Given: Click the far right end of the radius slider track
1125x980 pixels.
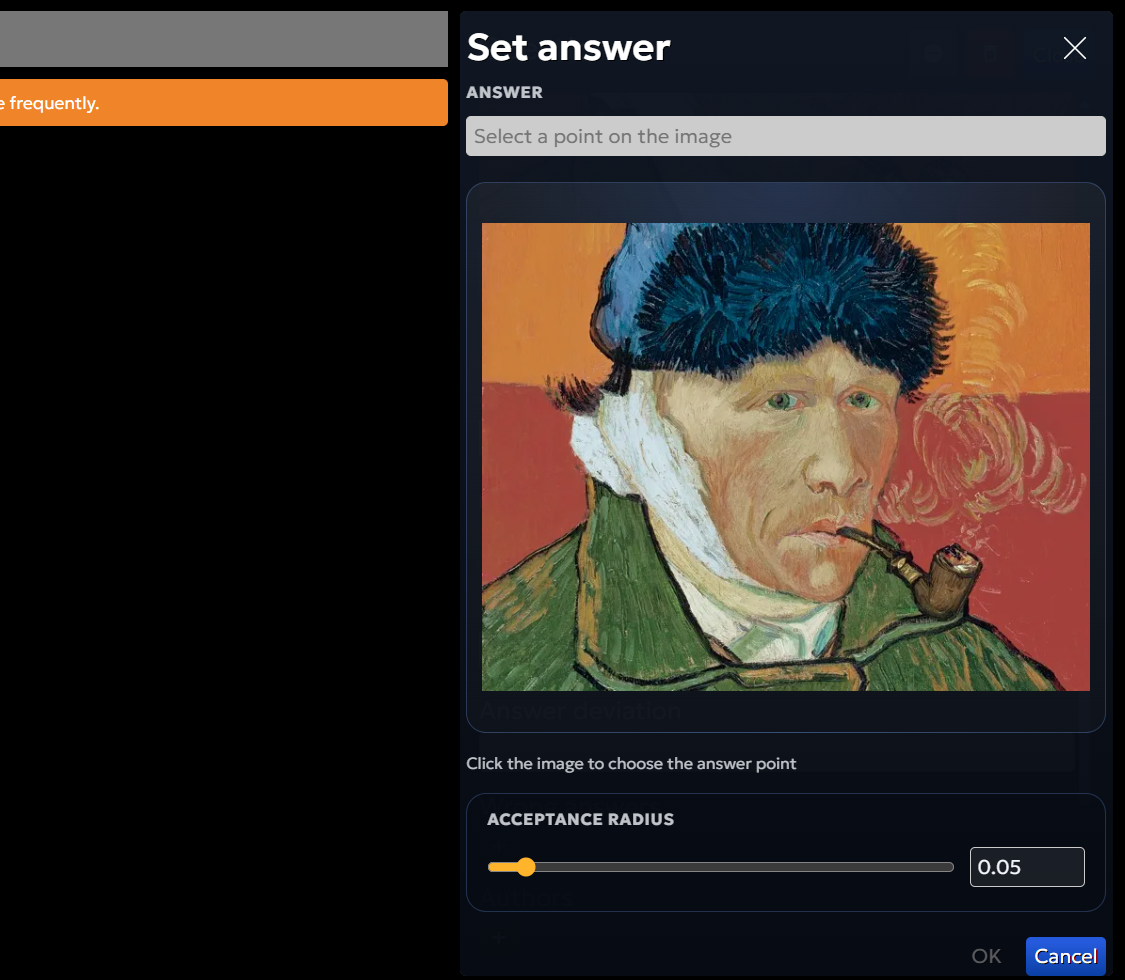Looking at the screenshot, I should tap(949, 867).
